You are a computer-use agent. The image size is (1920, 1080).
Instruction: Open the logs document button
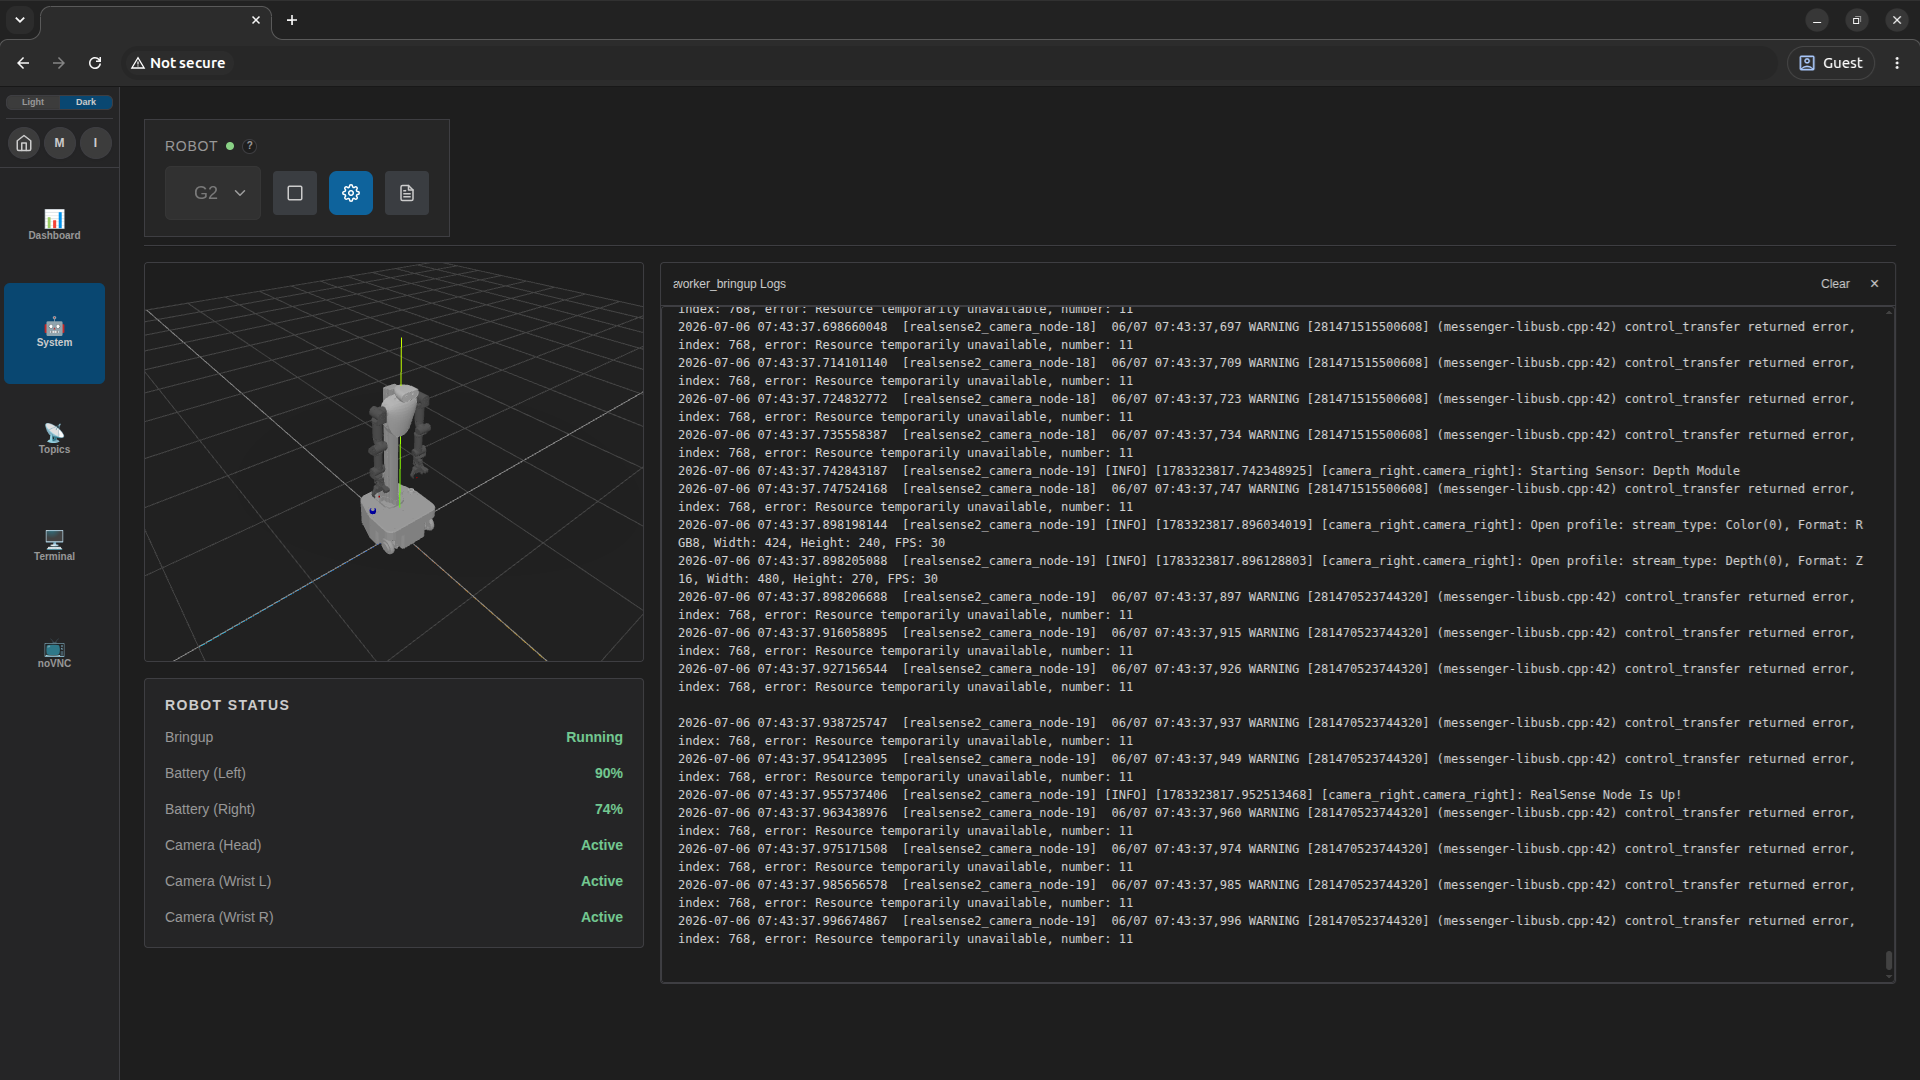pyautogui.click(x=407, y=193)
